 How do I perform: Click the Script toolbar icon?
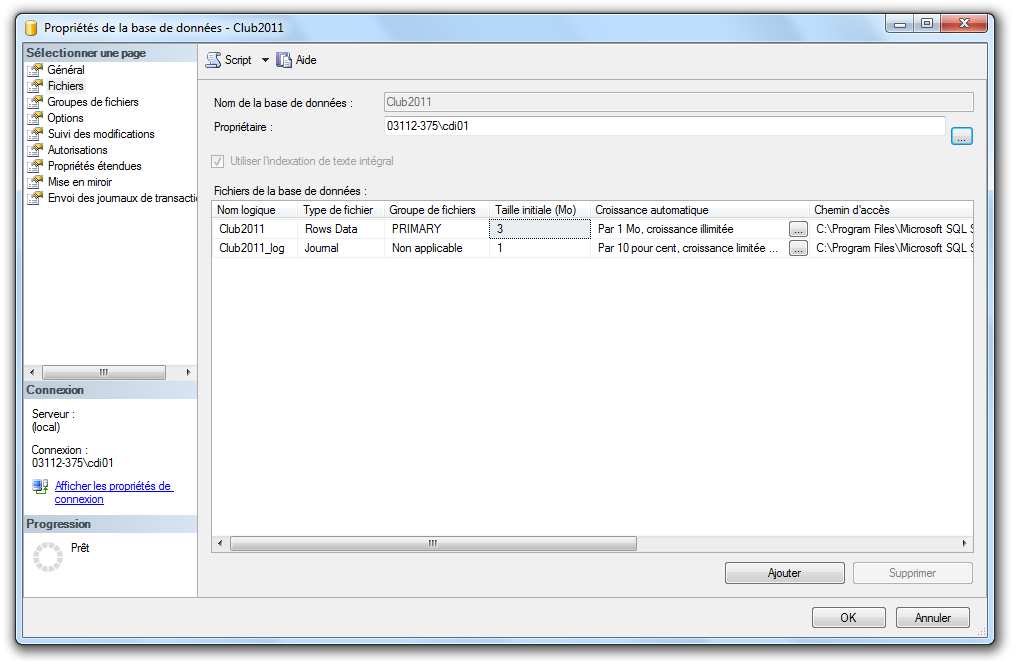[213, 60]
